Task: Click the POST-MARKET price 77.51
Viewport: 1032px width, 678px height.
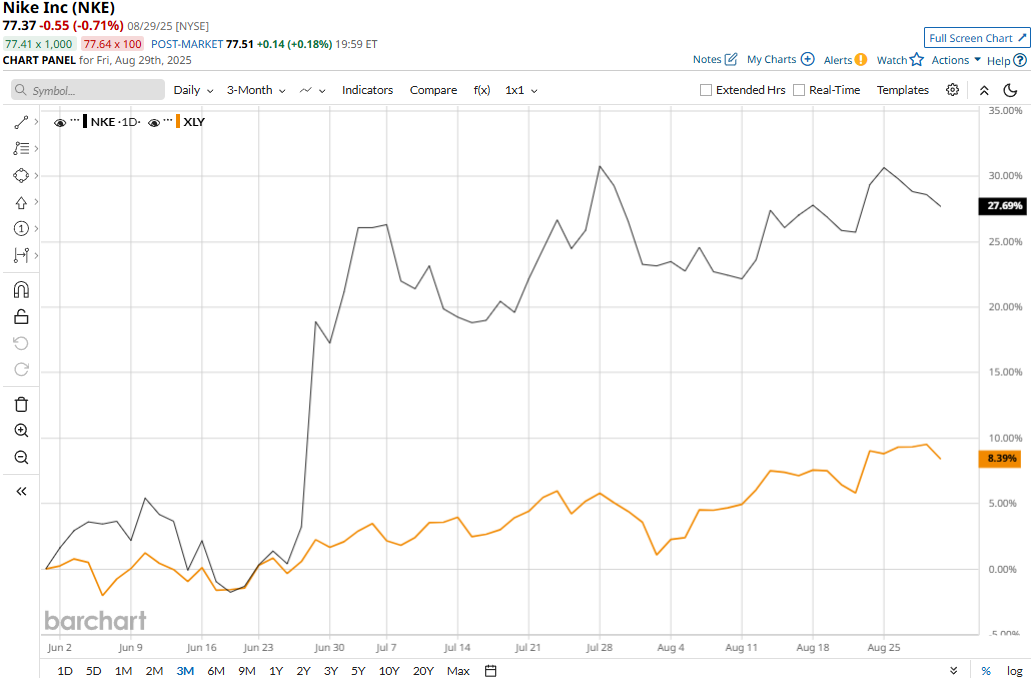Action: point(240,44)
